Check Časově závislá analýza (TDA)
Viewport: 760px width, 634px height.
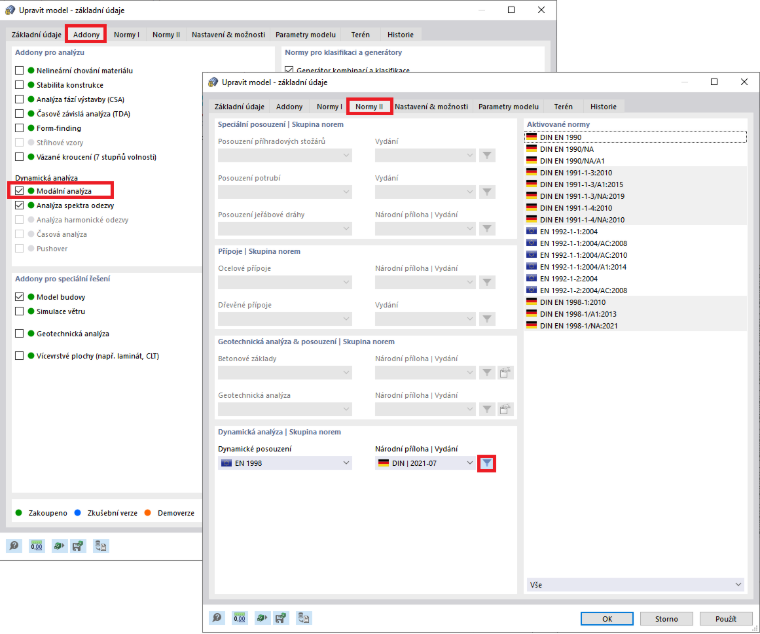point(19,113)
